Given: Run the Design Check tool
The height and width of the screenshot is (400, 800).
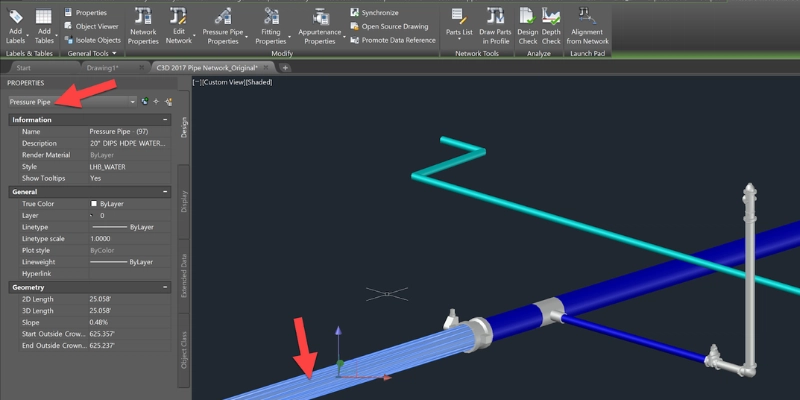Looking at the screenshot, I should coord(528,26).
